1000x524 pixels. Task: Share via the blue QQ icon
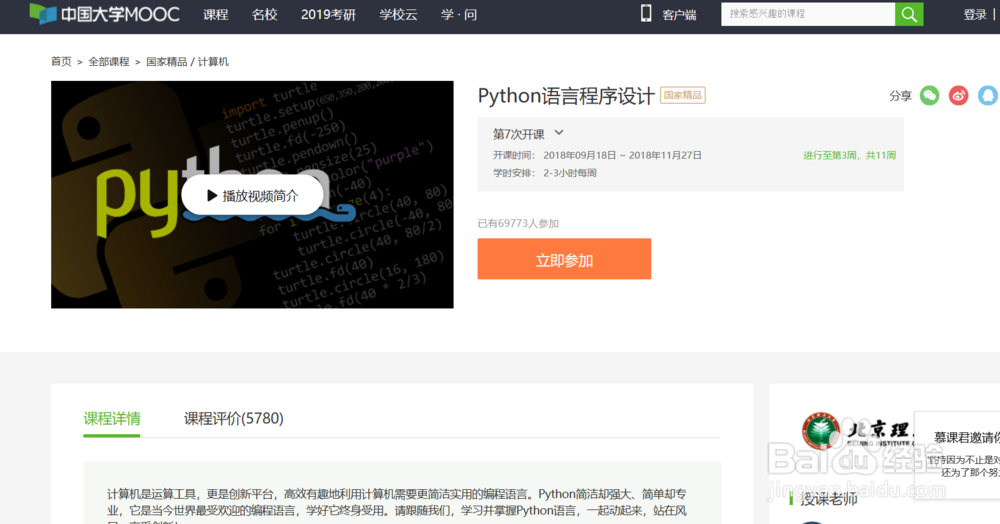tap(987, 96)
